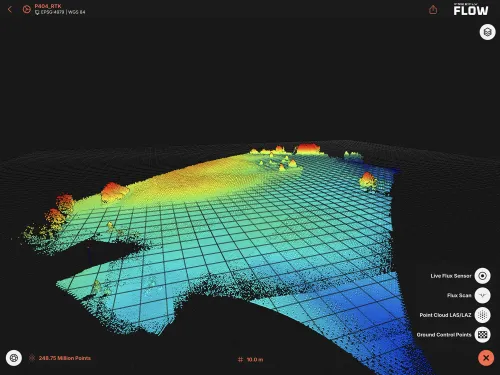Click the 10.0 m grid spacing value

click(x=255, y=360)
